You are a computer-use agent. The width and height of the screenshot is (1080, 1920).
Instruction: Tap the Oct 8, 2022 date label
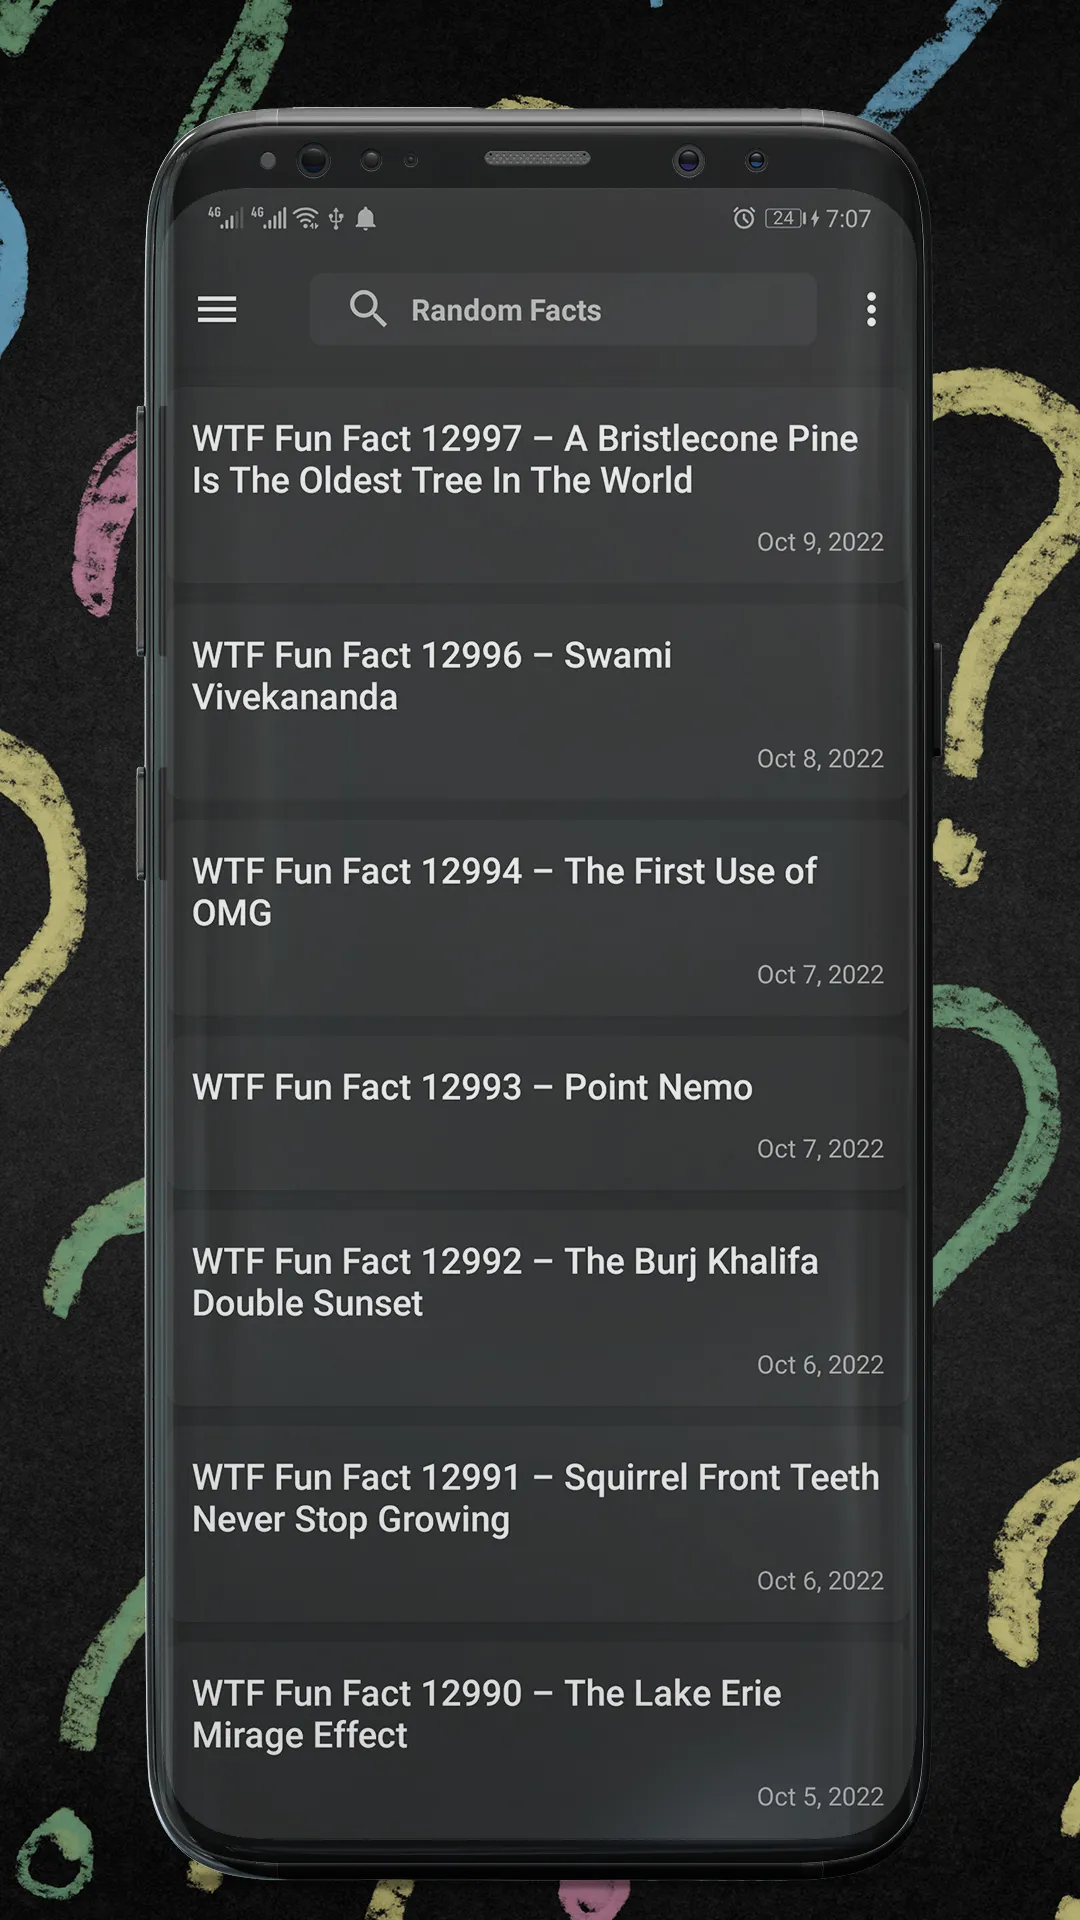tap(820, 759)
